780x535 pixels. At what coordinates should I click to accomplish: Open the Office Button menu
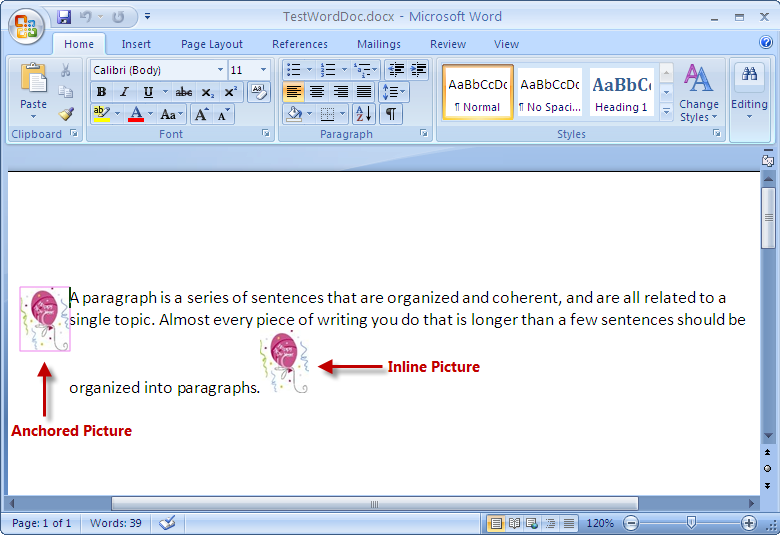click(26, 25)
